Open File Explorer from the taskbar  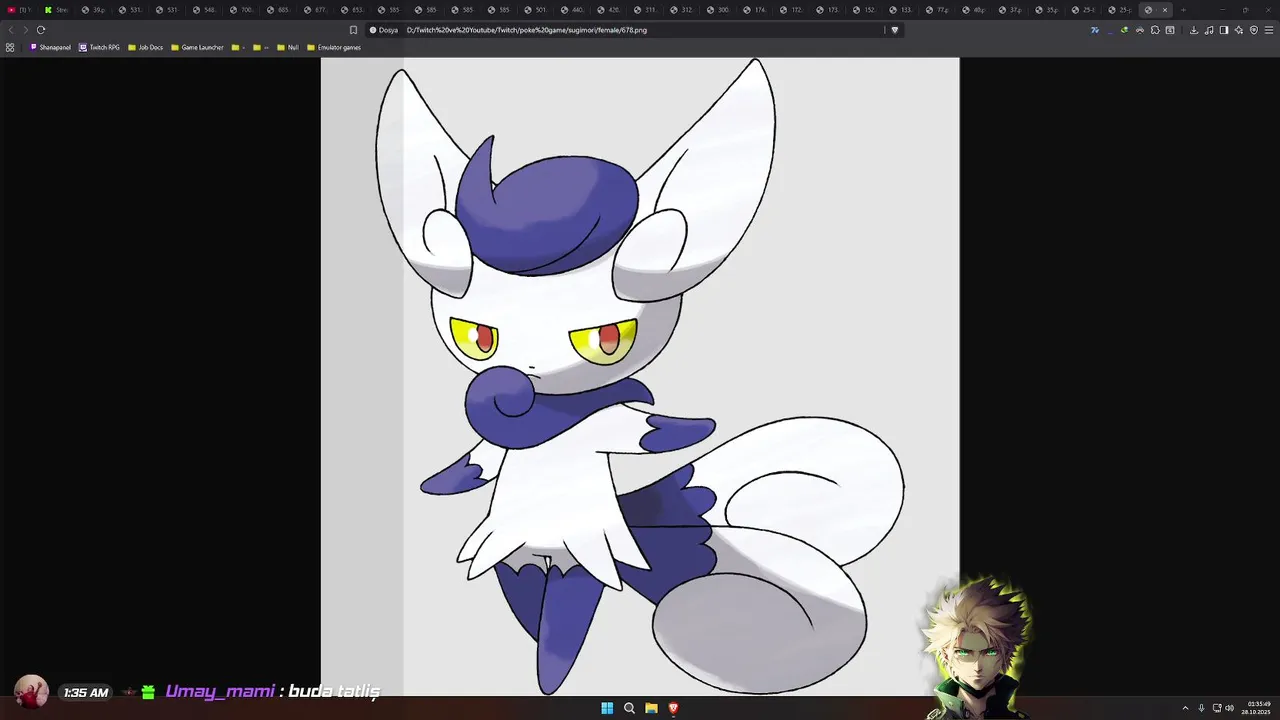651,708
